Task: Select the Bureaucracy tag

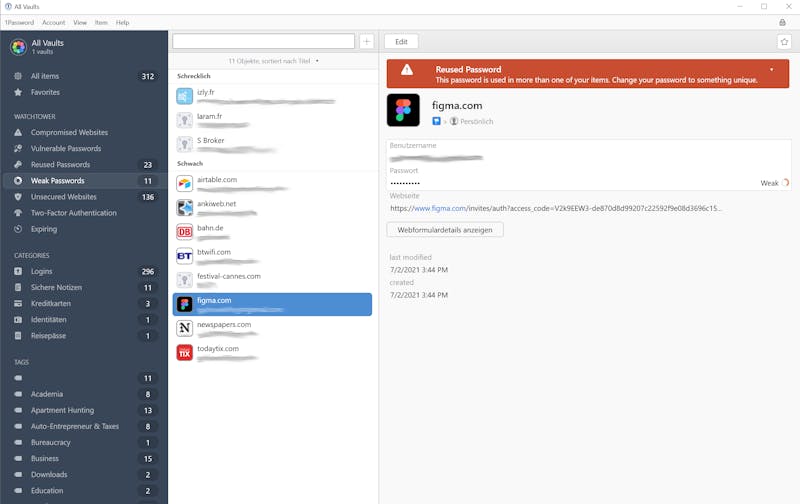Action: (84, 442)
